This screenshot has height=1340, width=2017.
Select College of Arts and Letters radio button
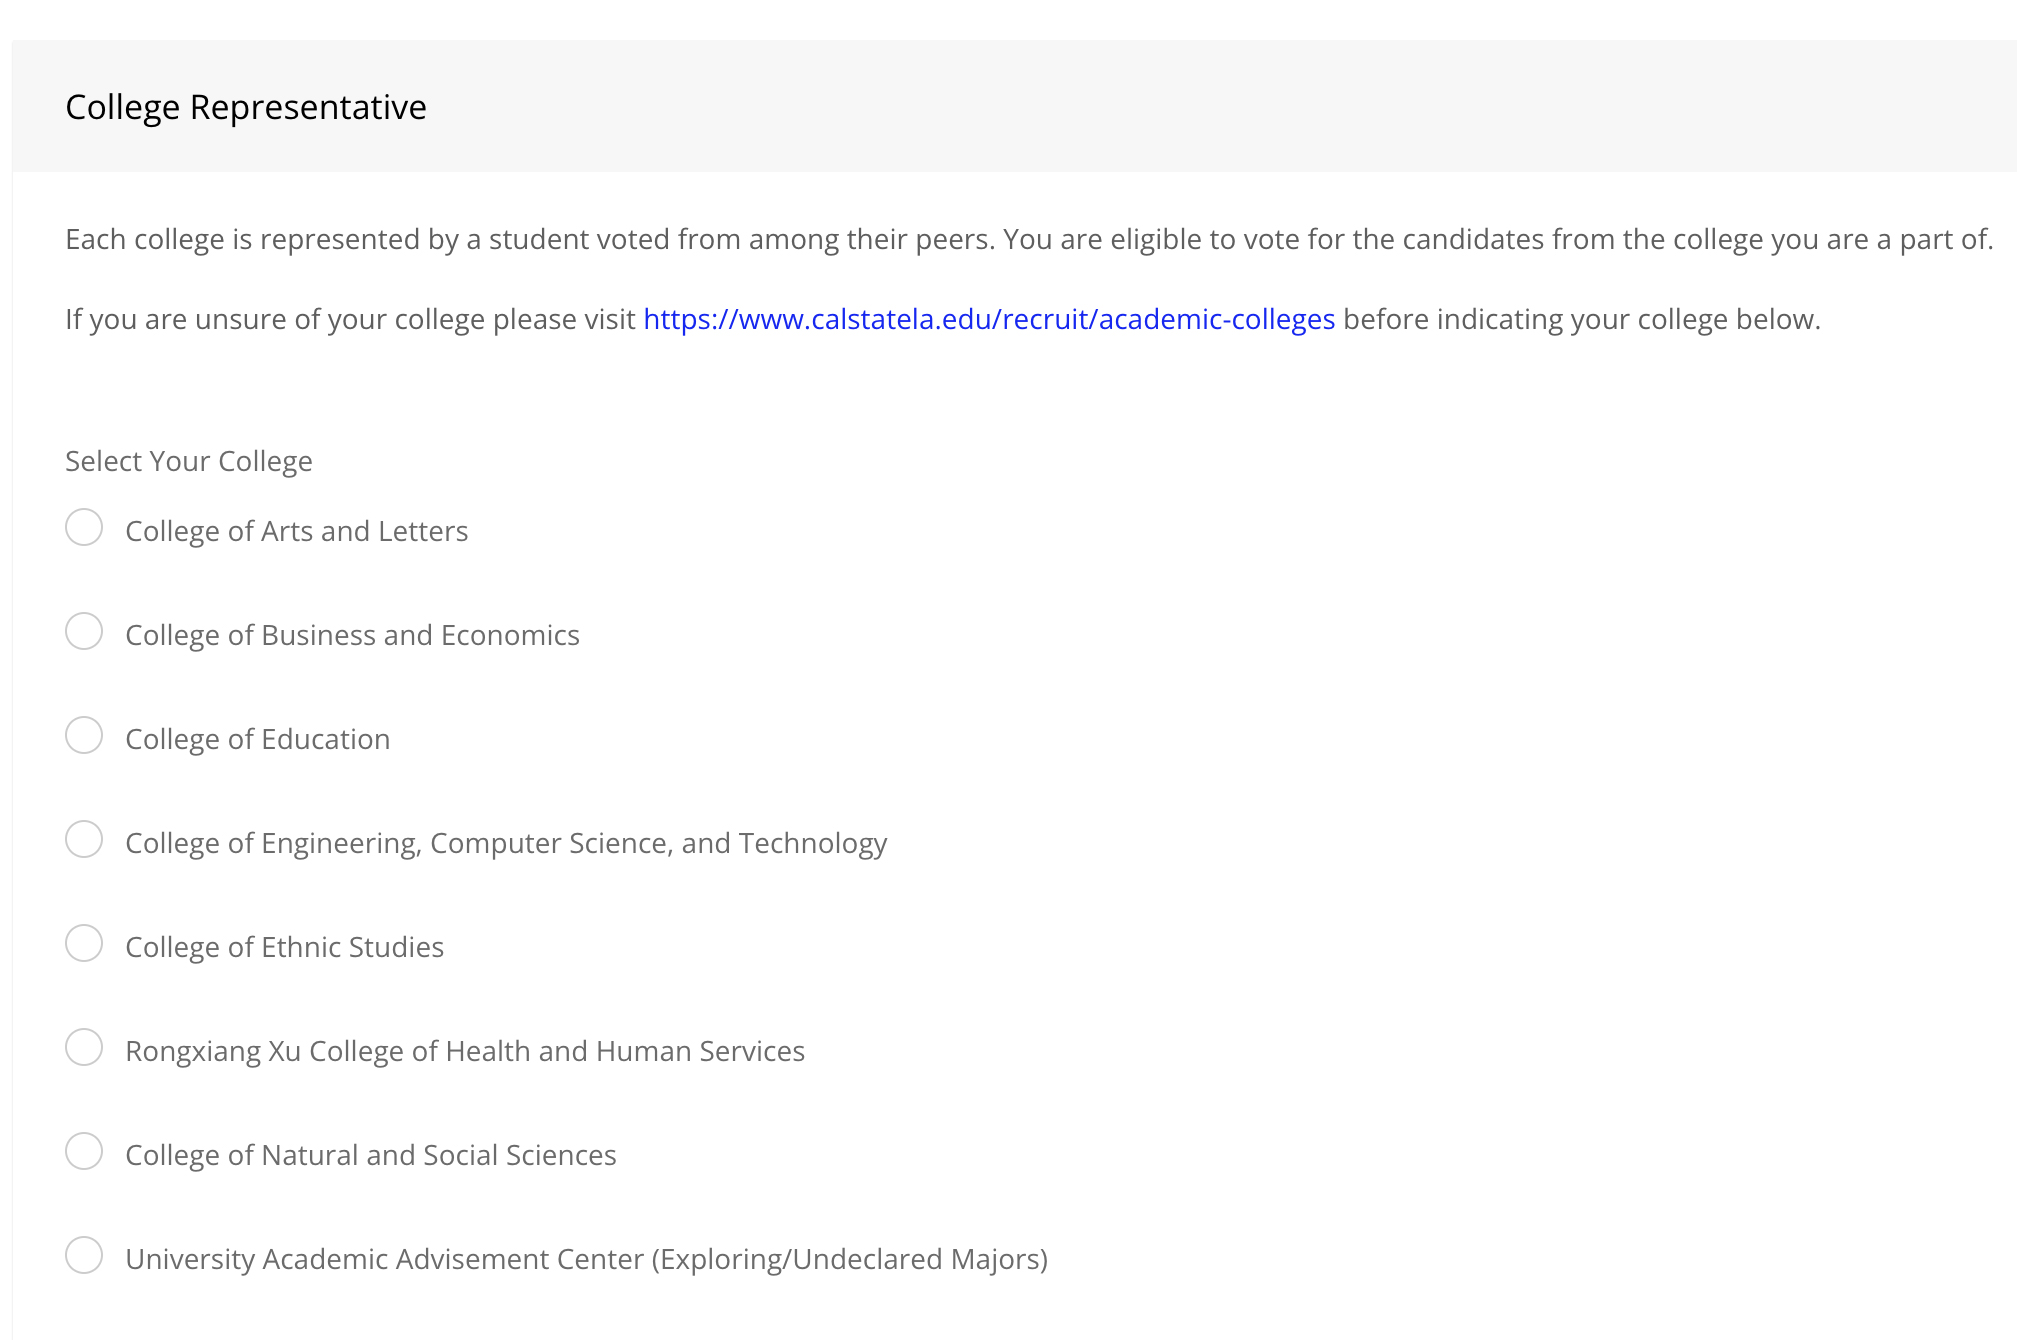coord(85,527)
